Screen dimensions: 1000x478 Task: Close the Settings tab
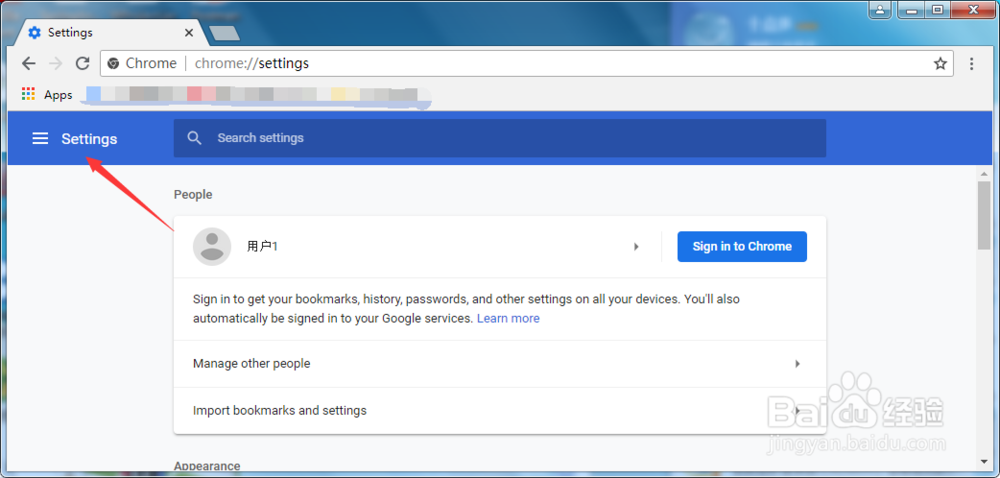click(189, 33)
